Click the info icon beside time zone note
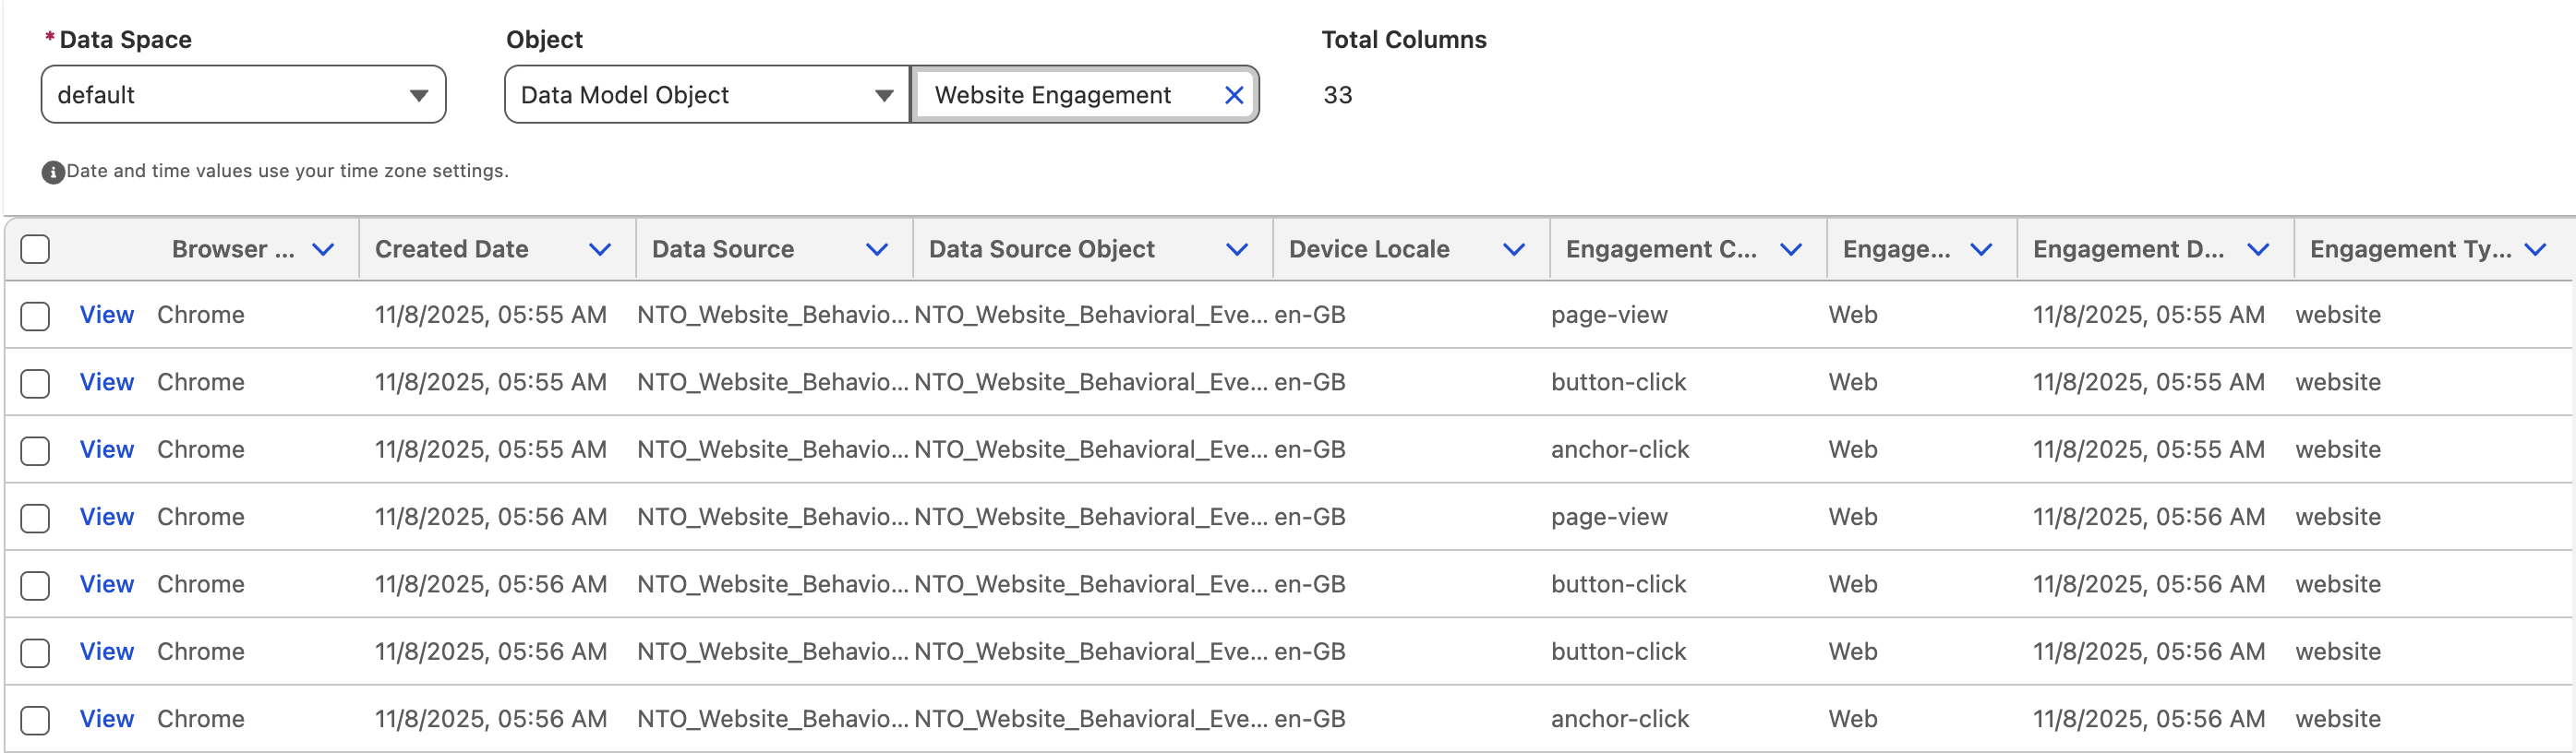 tap(53, 172)
